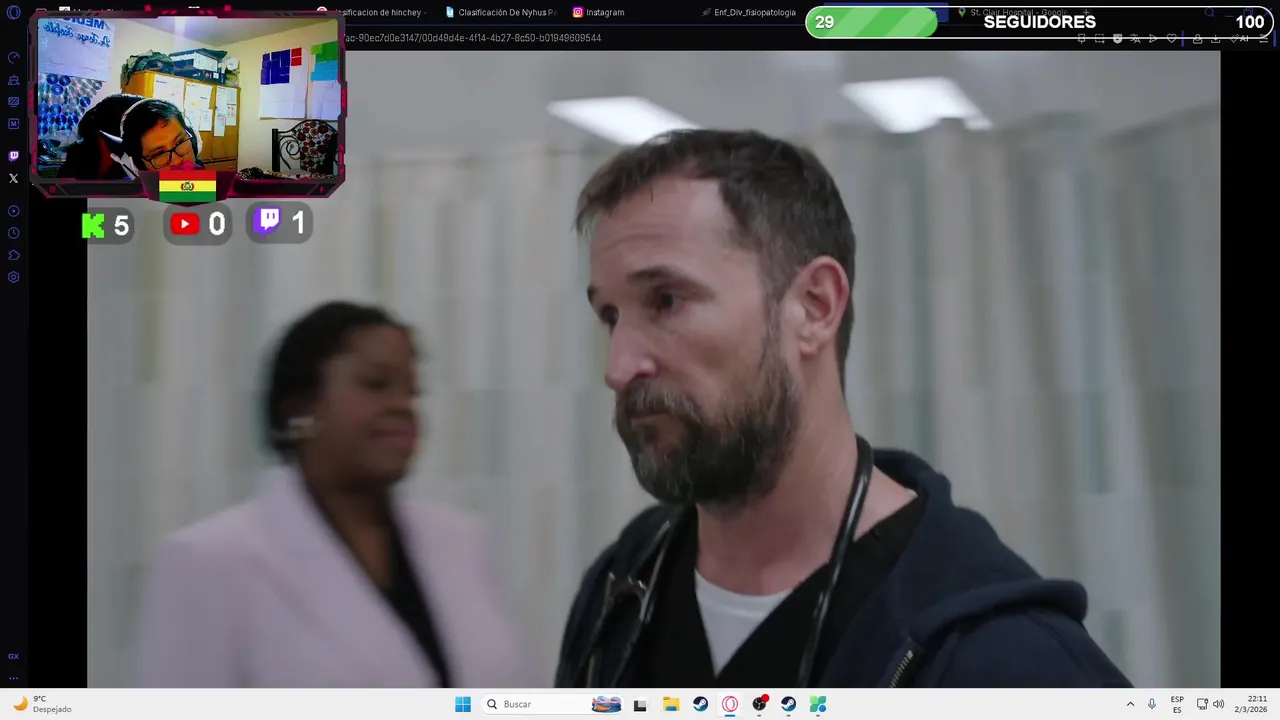Click the heart bookmark icon in the address bar
Viewport: 1280px width, 720px height.
click(1171, 38)
